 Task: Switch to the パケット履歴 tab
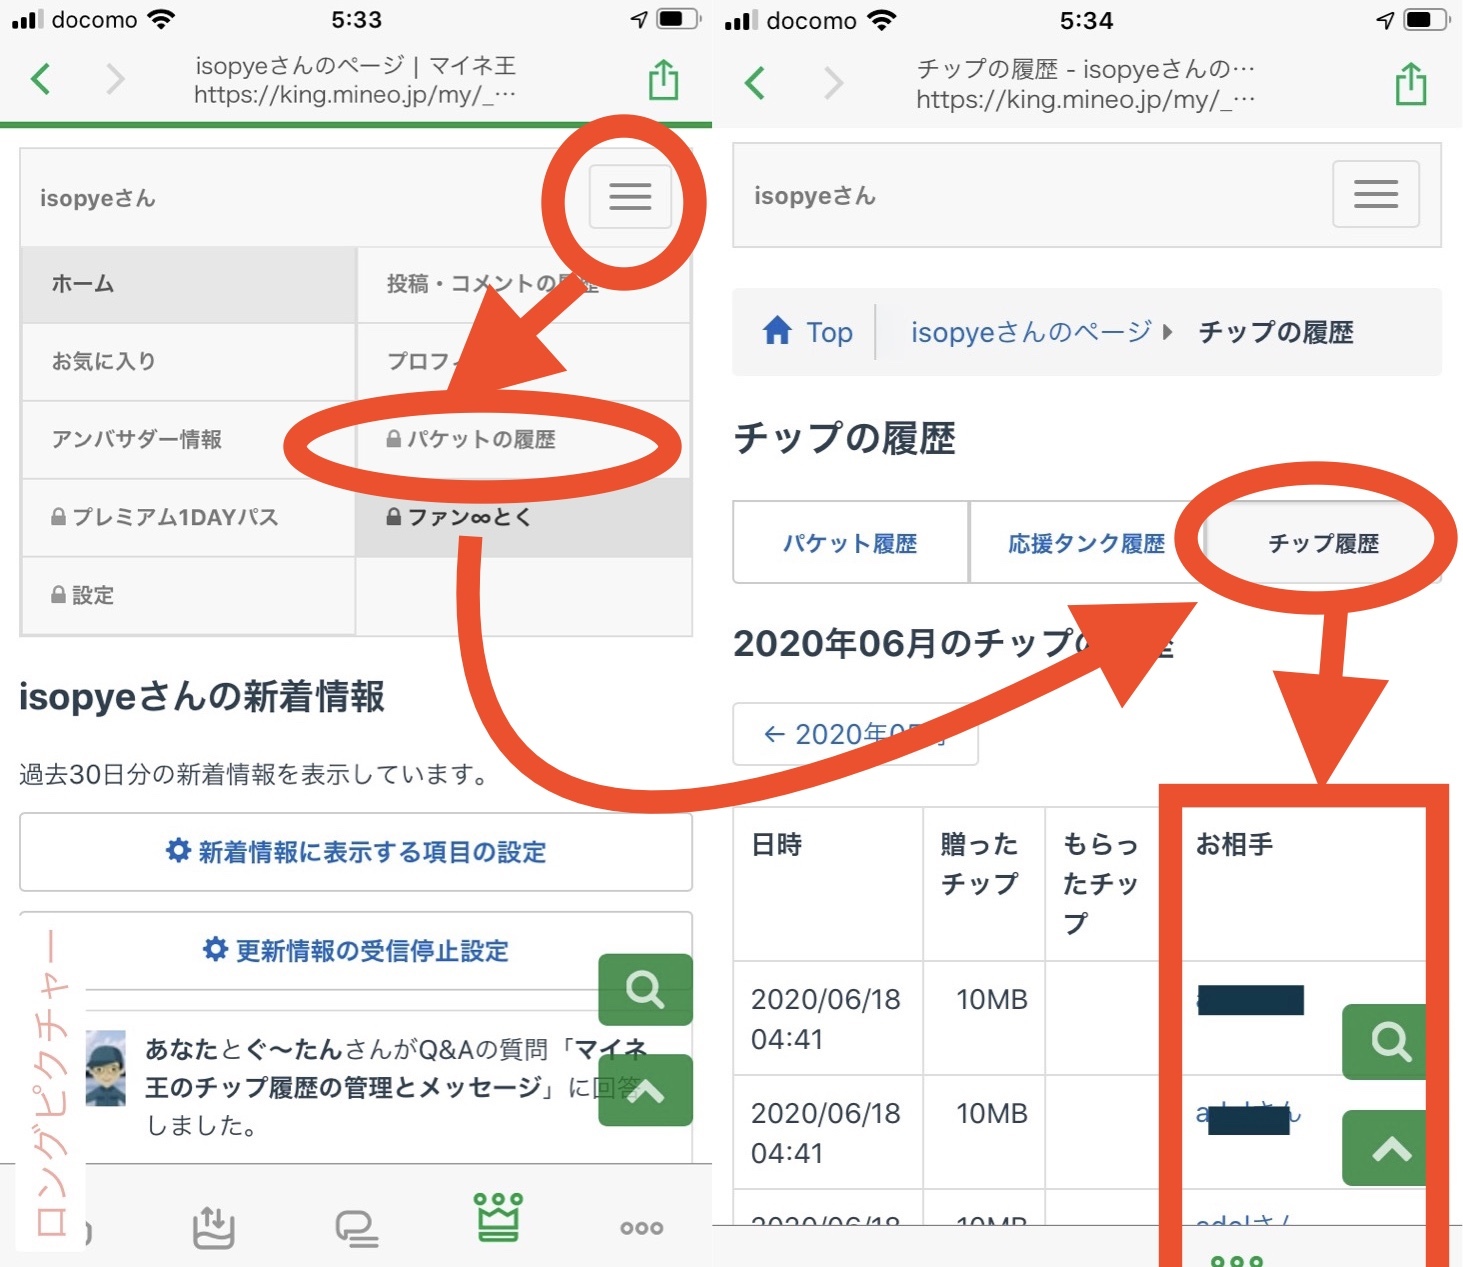click(x=850, y=543)
